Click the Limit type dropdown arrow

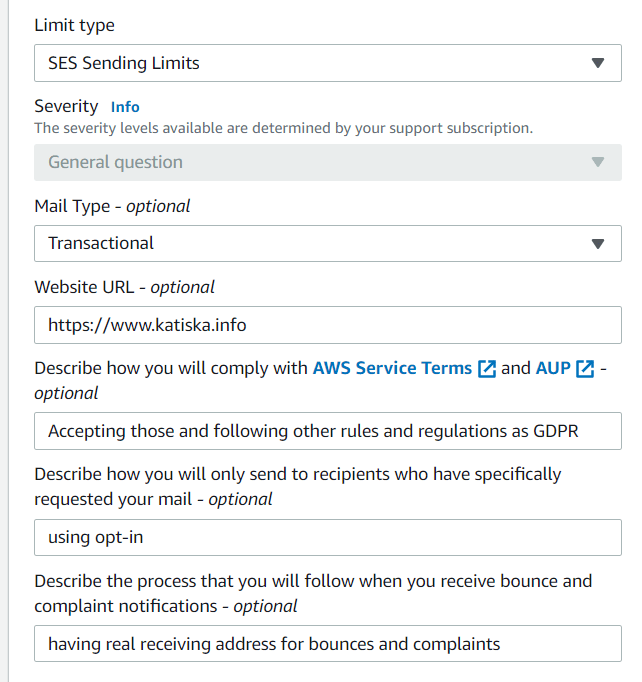pos(598,63)
